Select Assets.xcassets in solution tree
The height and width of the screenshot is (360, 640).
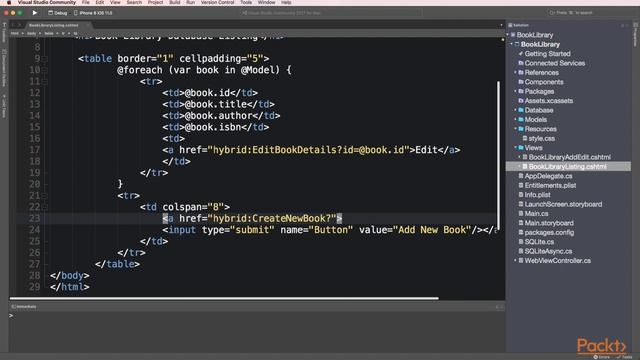tap(549, 101)
